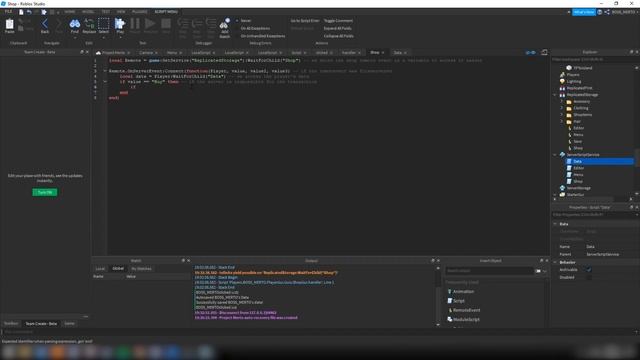Click the plugin puzzle icon in quick access bar

coord(44,12)
